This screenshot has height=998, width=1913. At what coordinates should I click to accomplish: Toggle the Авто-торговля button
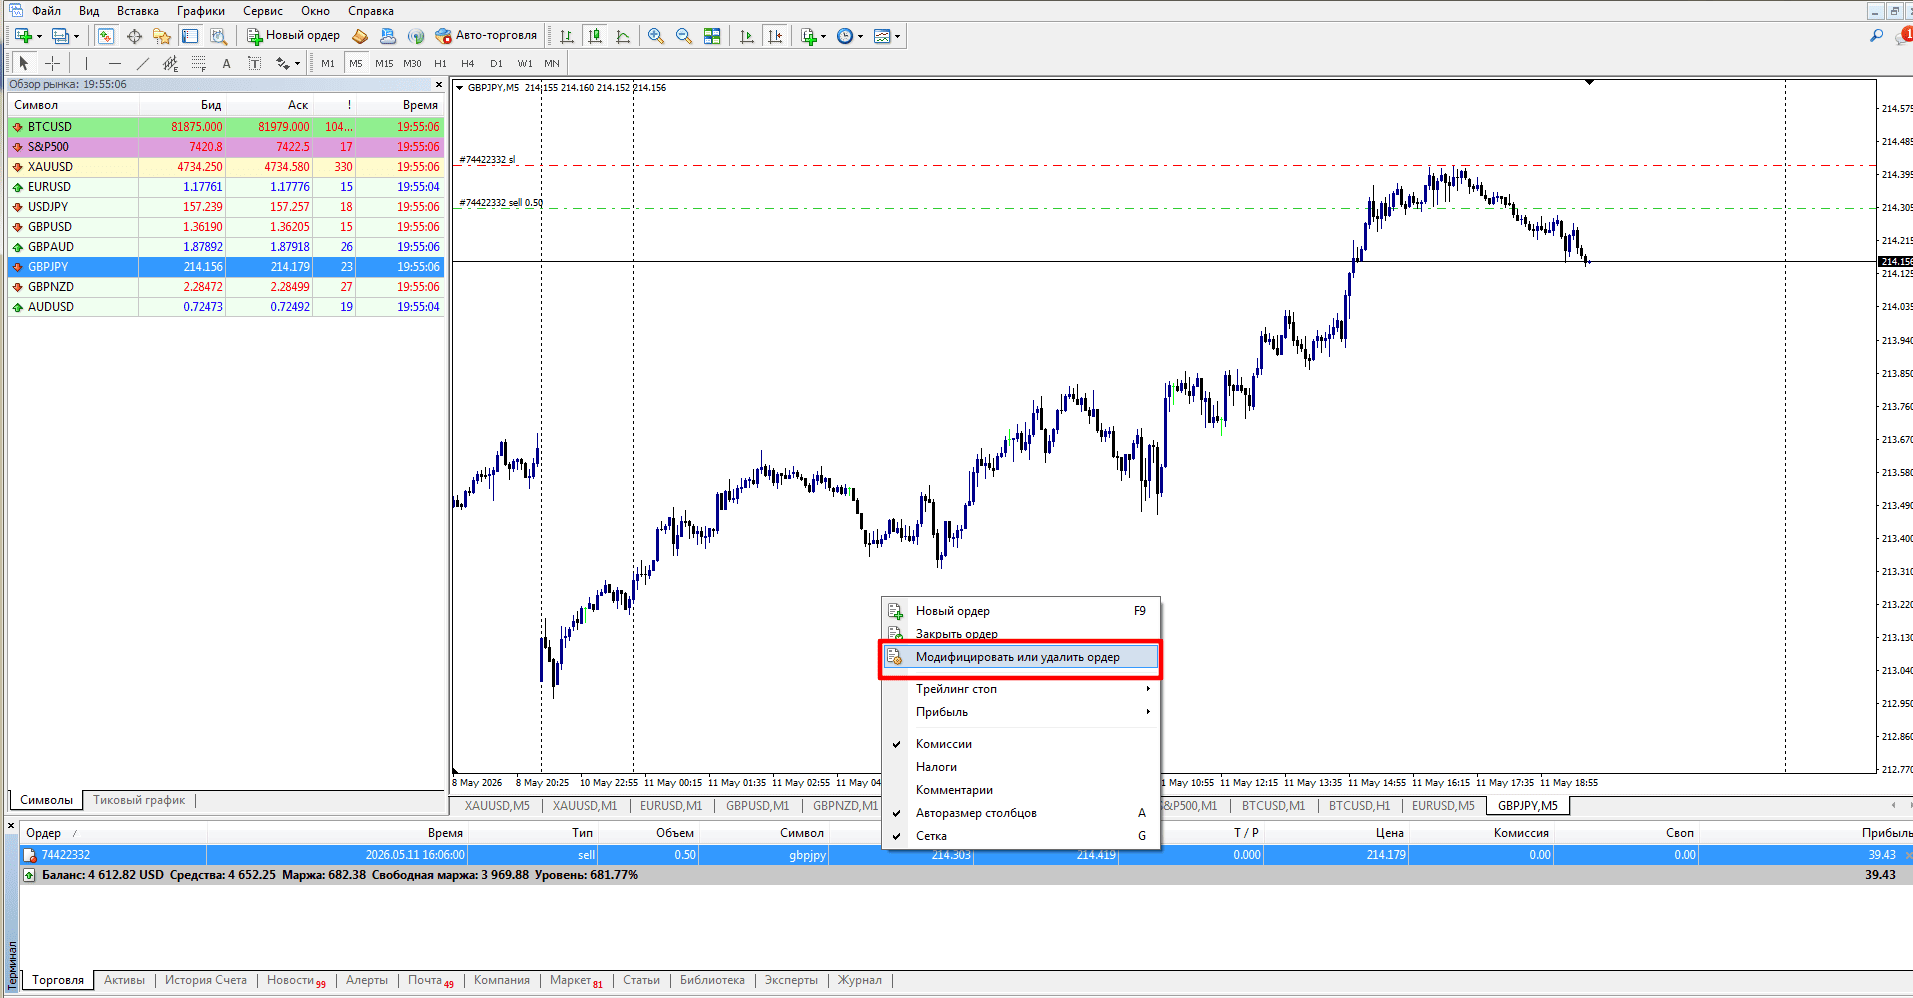point(487,36)
